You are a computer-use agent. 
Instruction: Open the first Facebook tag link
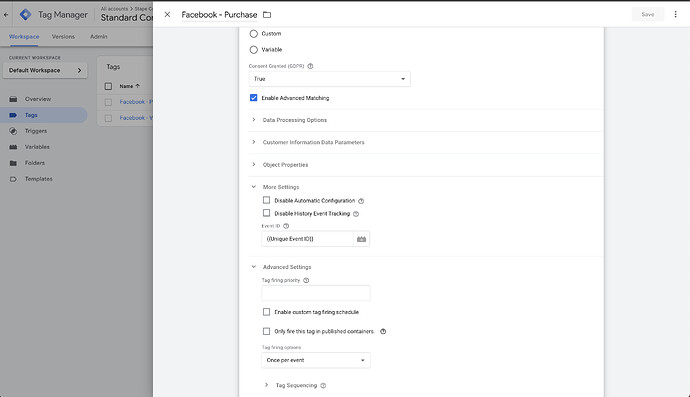[x=136, y=102]
